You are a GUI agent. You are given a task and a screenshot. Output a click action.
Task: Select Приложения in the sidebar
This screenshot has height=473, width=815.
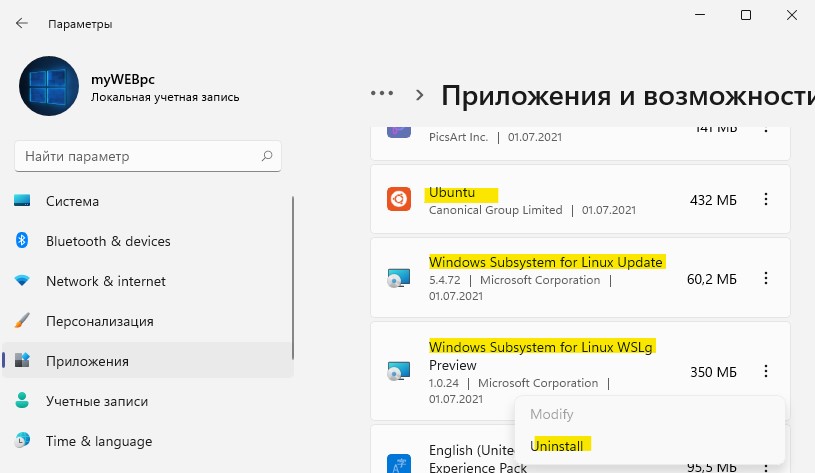coord(148,361)
